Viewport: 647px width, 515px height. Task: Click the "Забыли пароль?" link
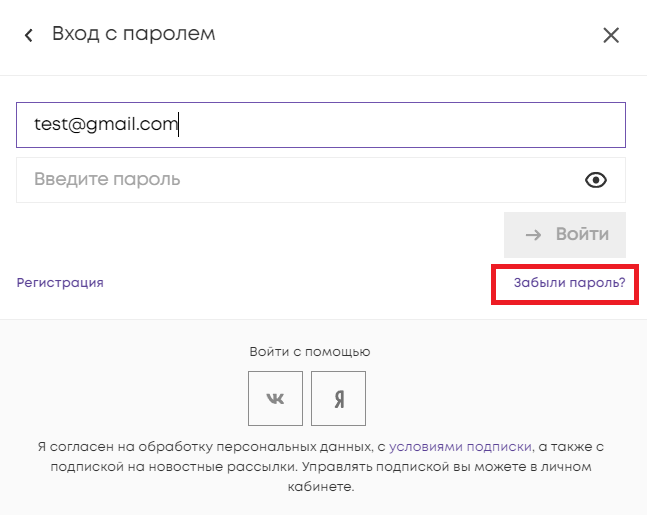pyautogui.click(x=569, y=283)
